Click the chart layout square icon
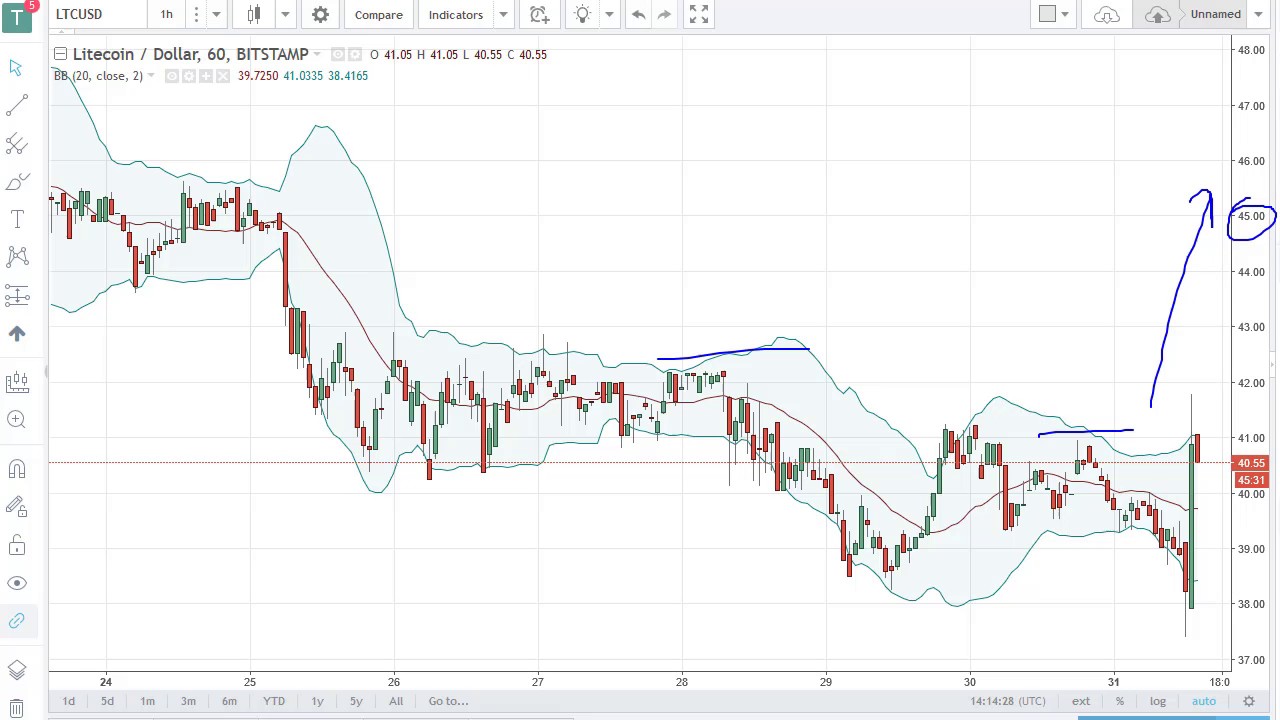 (x=1047, y=14)
